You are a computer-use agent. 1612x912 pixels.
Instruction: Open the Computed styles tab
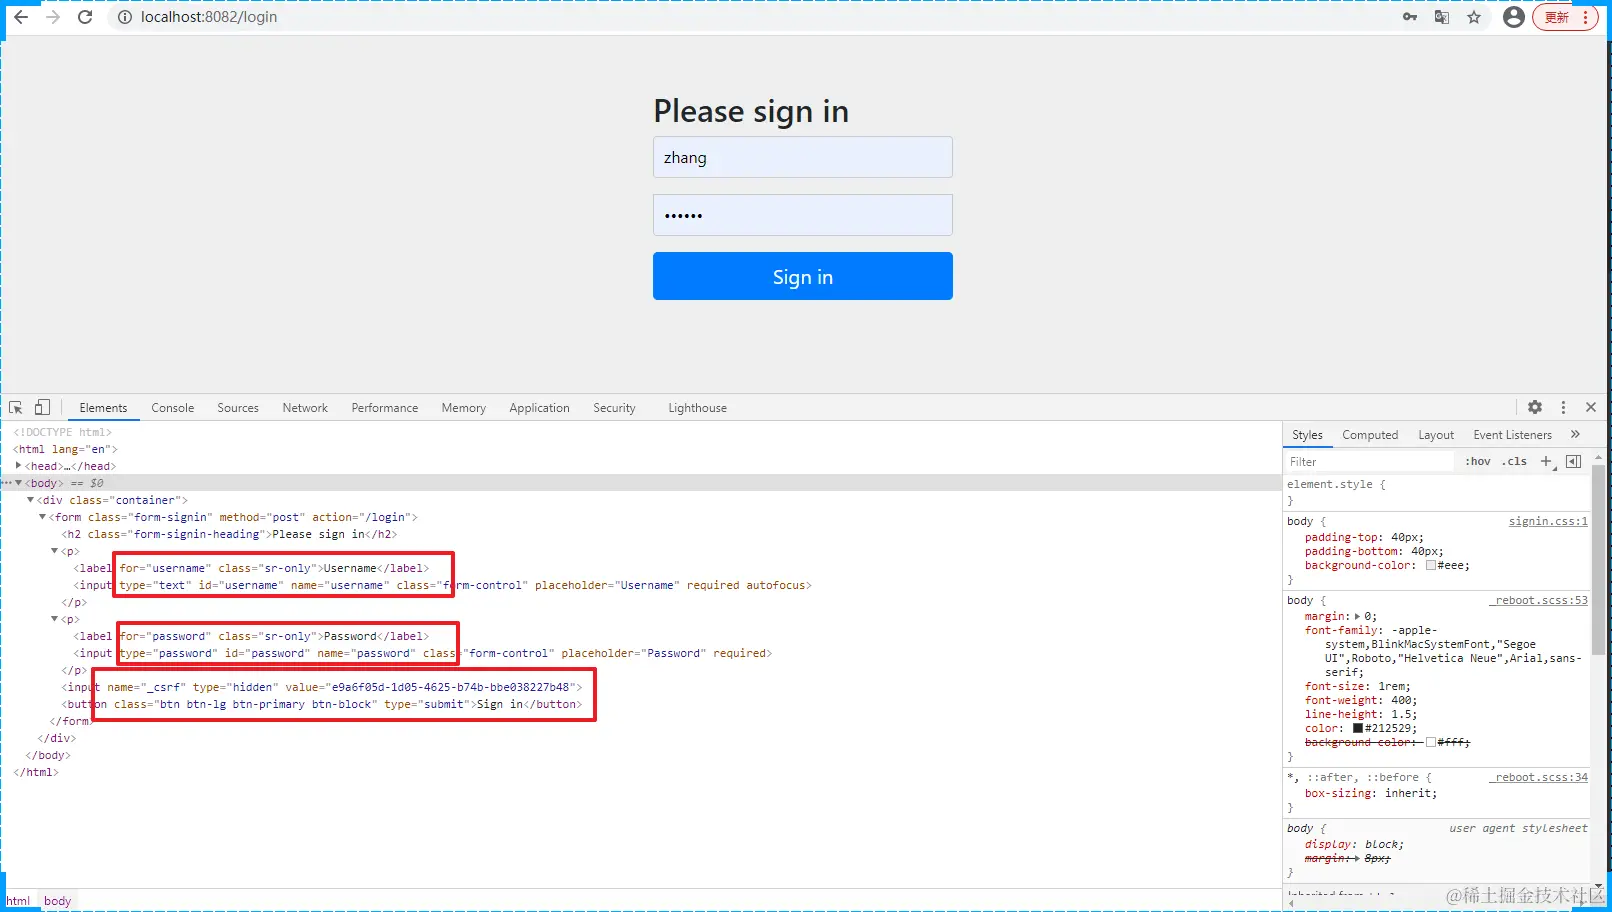1370,435
